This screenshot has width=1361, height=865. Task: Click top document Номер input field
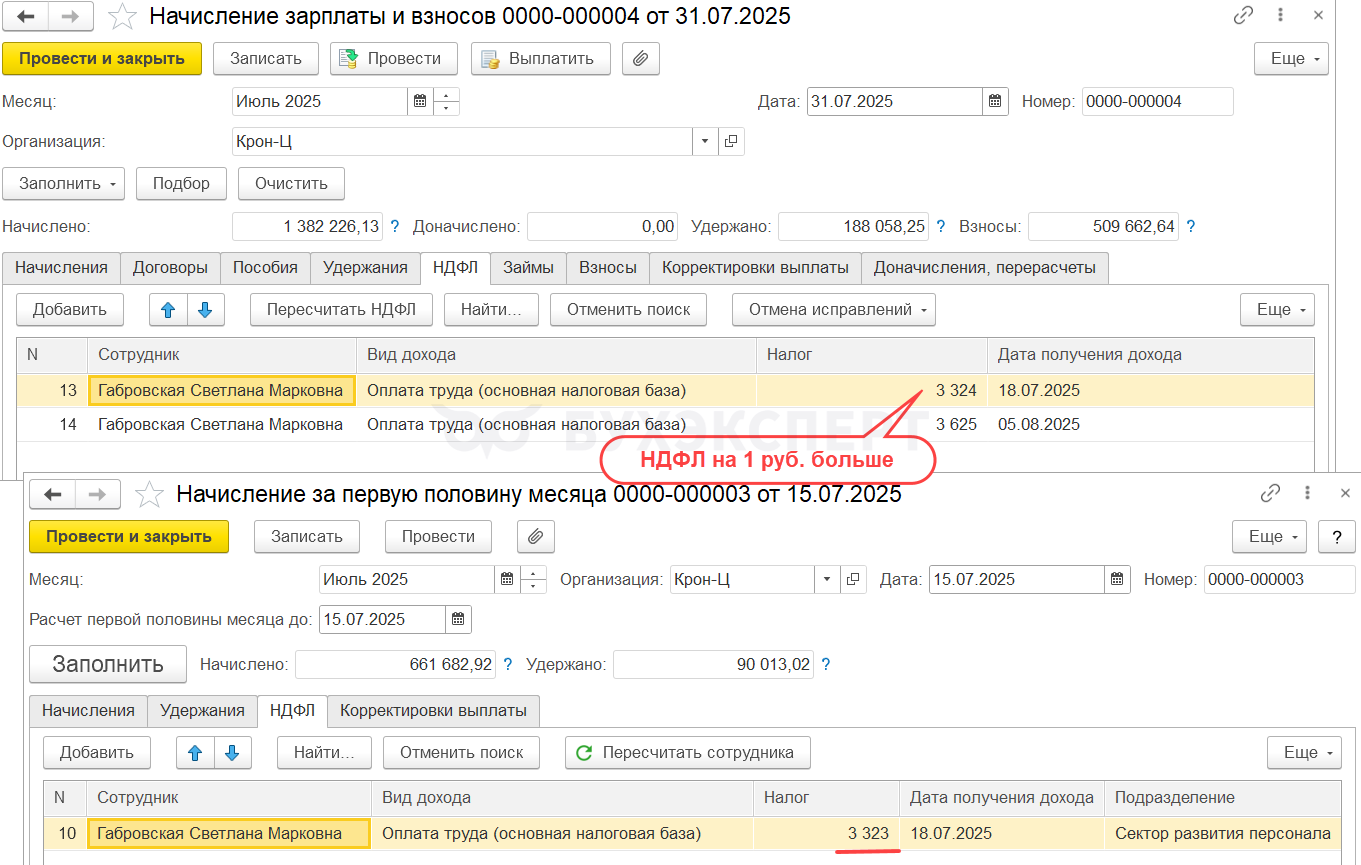pos(1157,101)
